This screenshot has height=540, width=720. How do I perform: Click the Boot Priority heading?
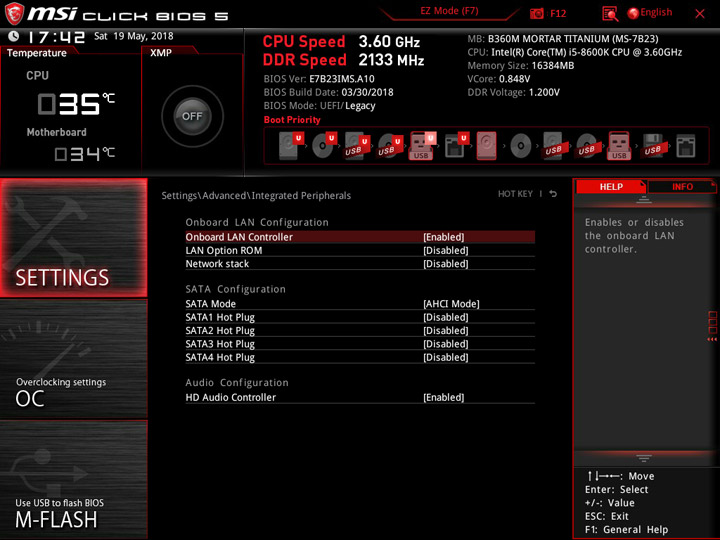tap(292, 119)
